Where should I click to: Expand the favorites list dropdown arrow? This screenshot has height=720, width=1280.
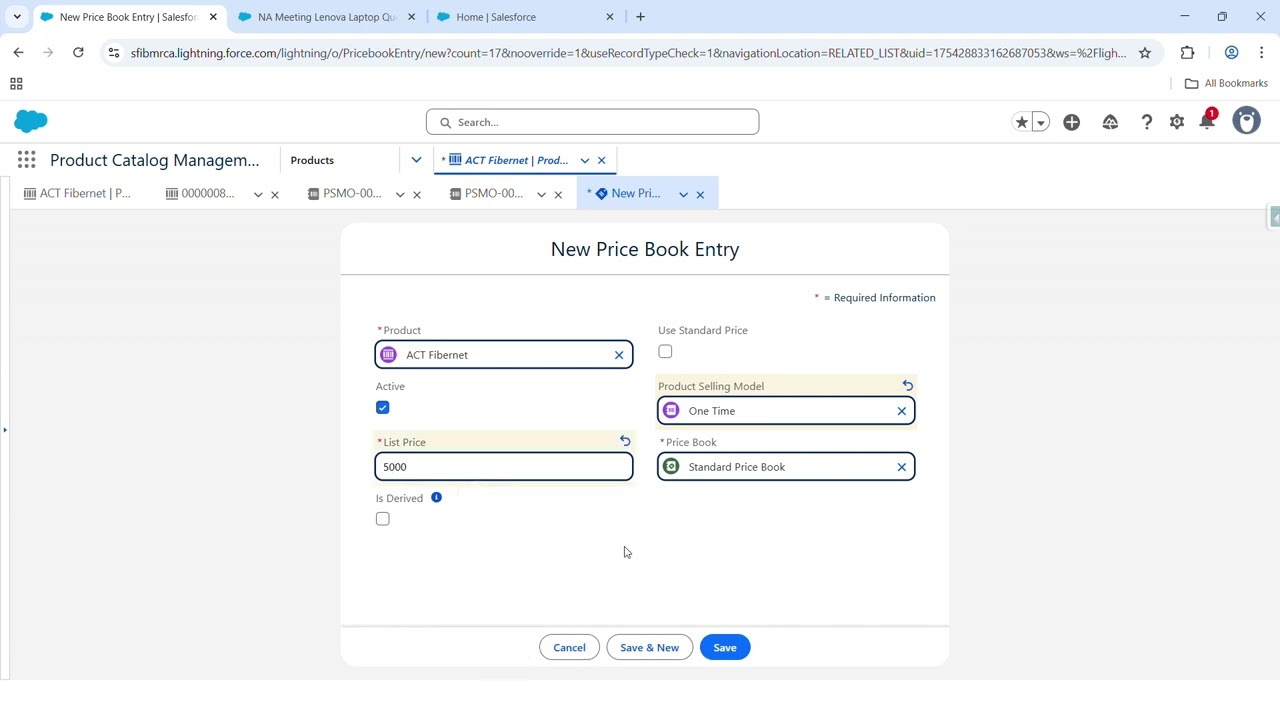[1041, 122]
